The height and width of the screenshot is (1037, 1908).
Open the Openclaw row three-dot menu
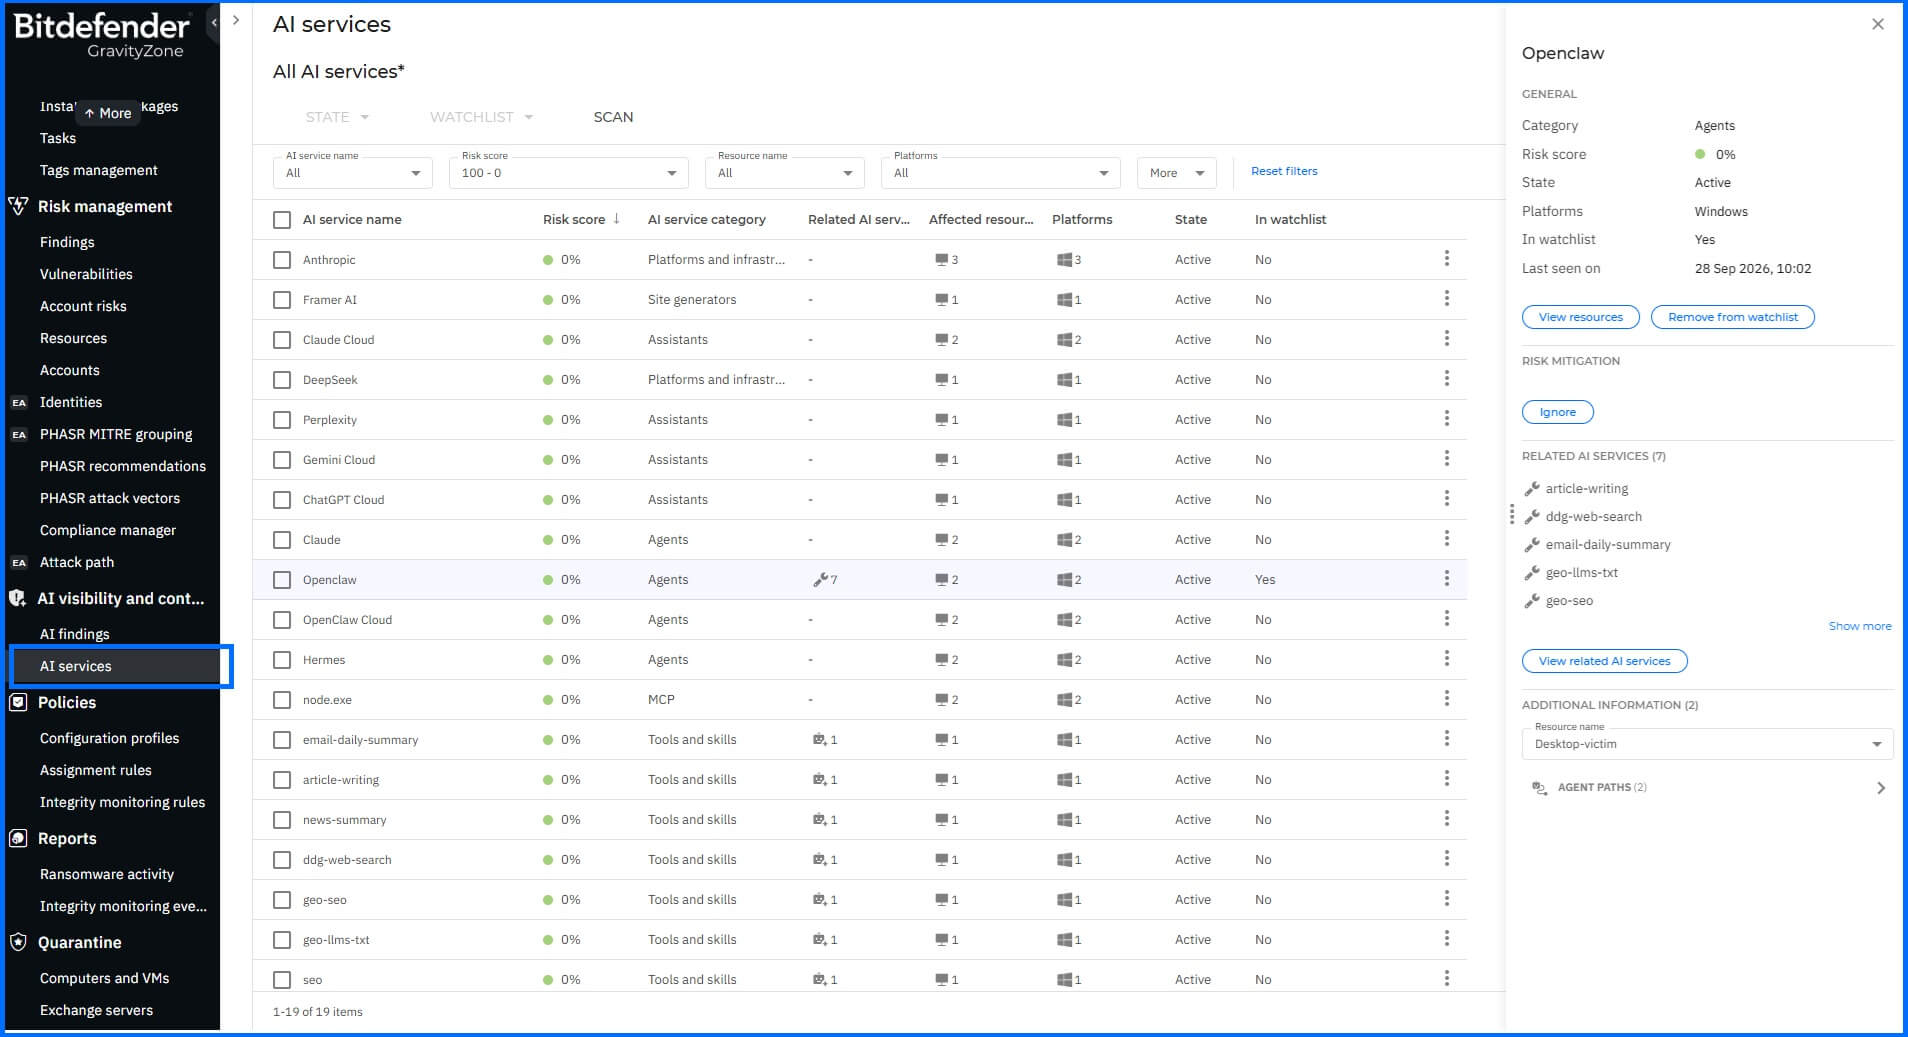pyautogui.click(x=1446, y=579)
